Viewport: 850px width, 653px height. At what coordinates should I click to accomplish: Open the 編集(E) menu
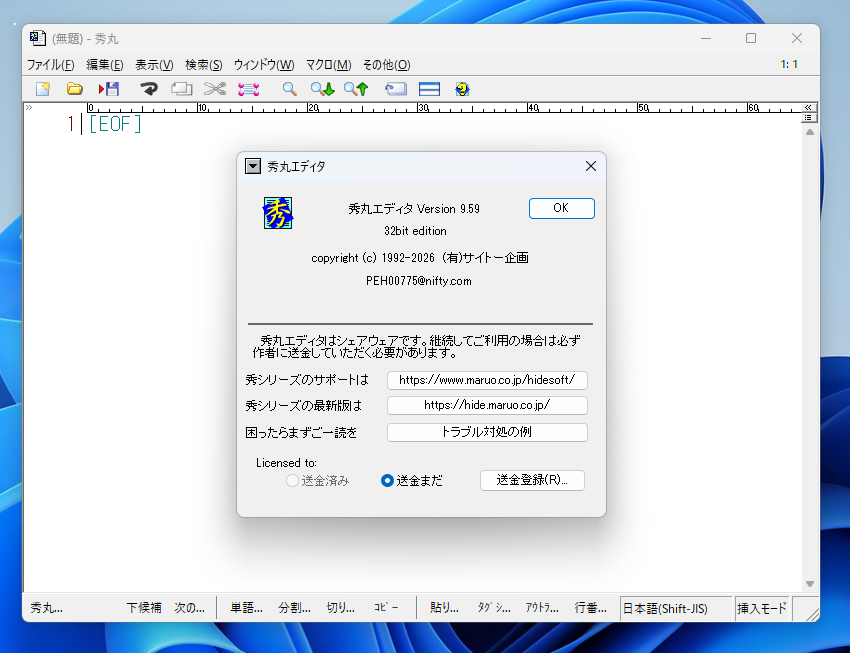coord(105,65)
